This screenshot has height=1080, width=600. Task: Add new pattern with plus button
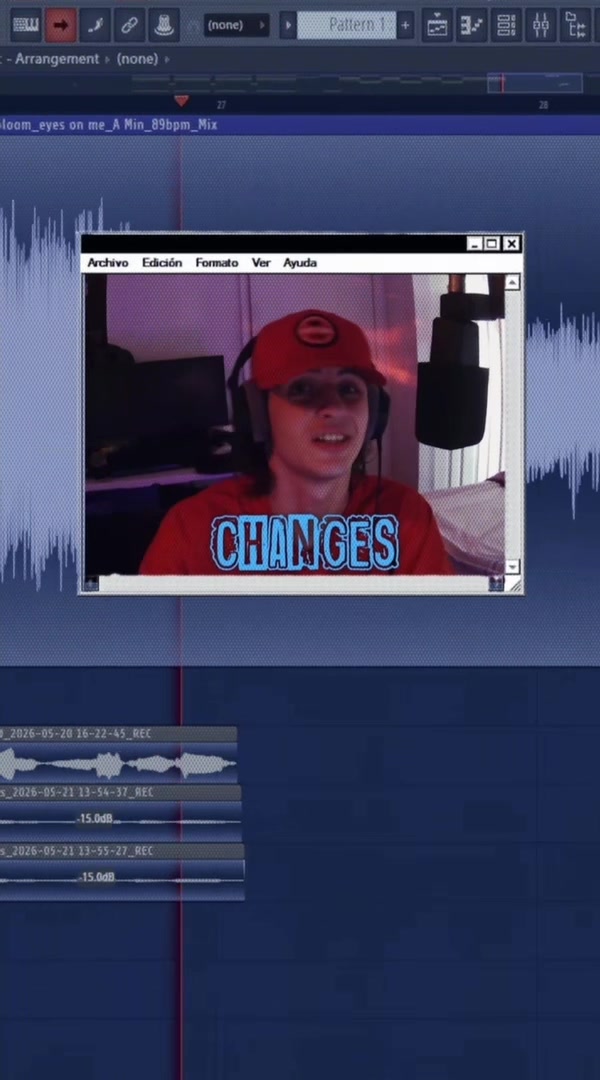pos(405,25)
